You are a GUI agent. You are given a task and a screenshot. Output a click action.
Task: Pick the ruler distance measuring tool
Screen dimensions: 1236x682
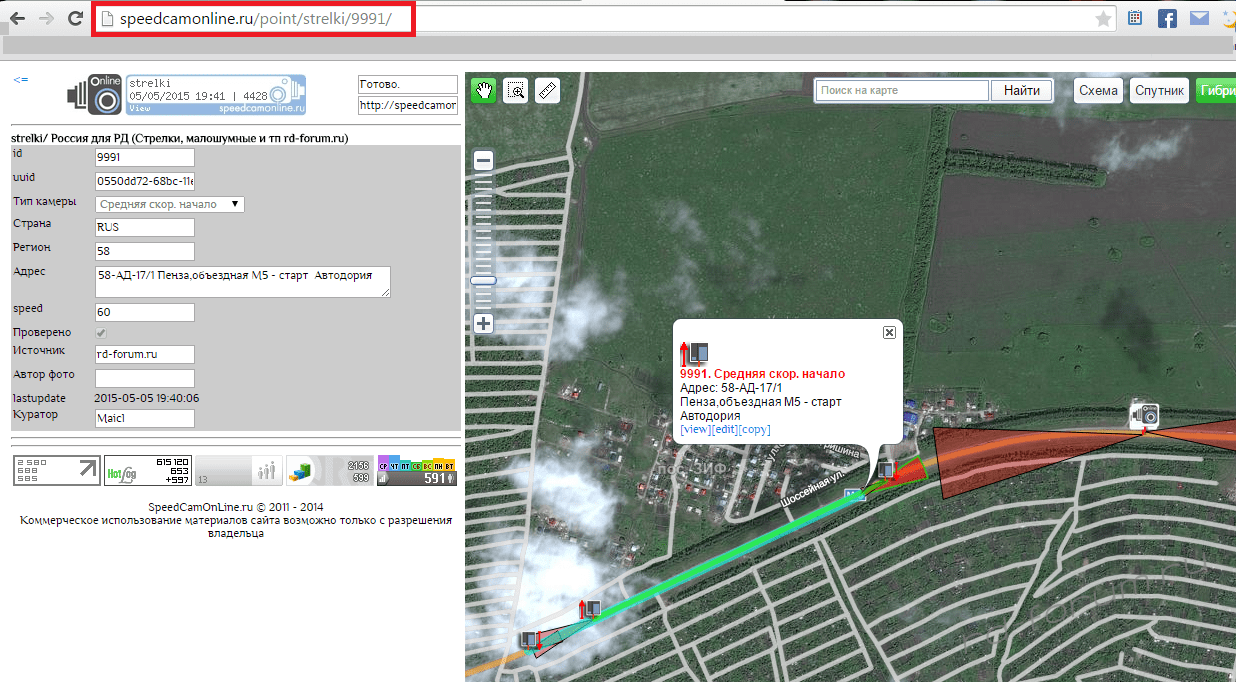(x=547, y=90)
